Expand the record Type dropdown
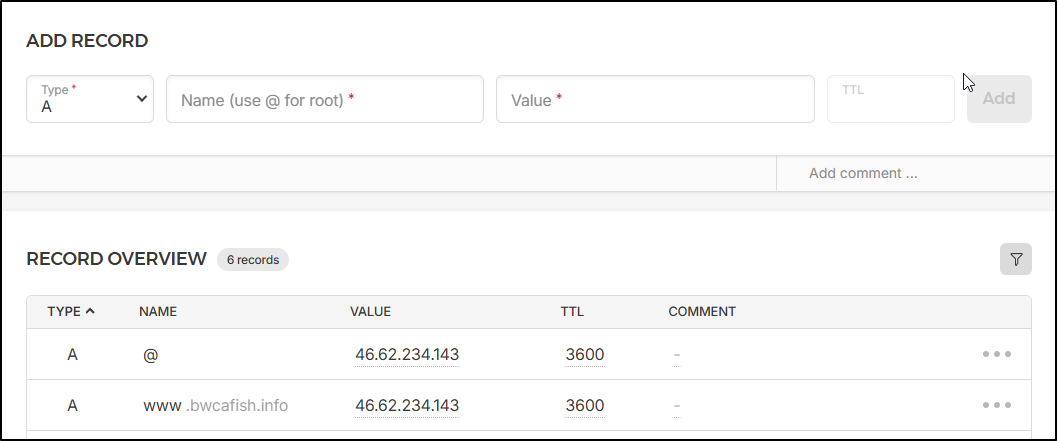This screenshot has width=1057, height=441. (90, 99)
